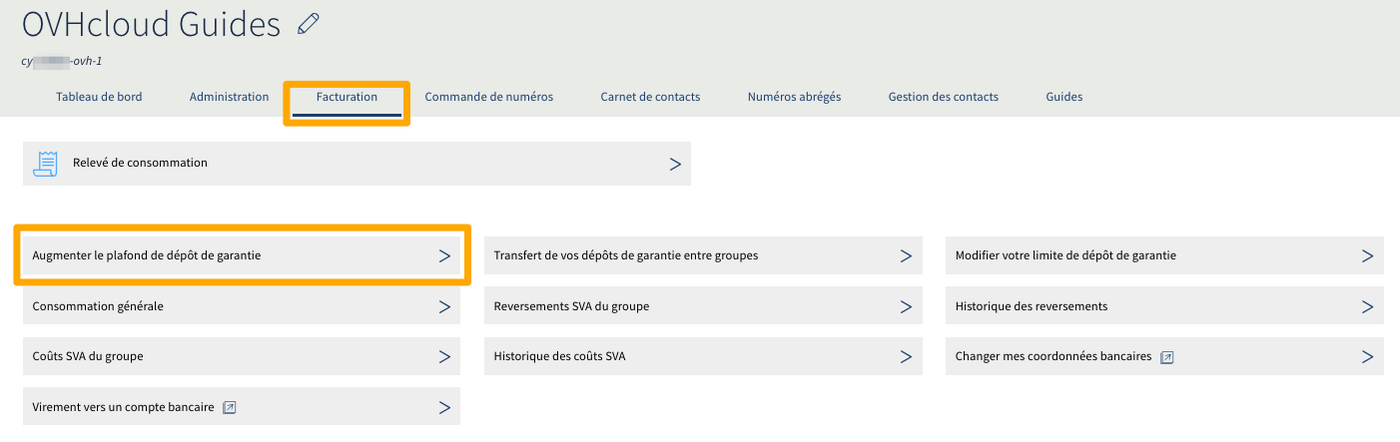This screenshot has height=442, width=1400.
Task: Open the Carnet de contacts tab
Action: [650, 97]
